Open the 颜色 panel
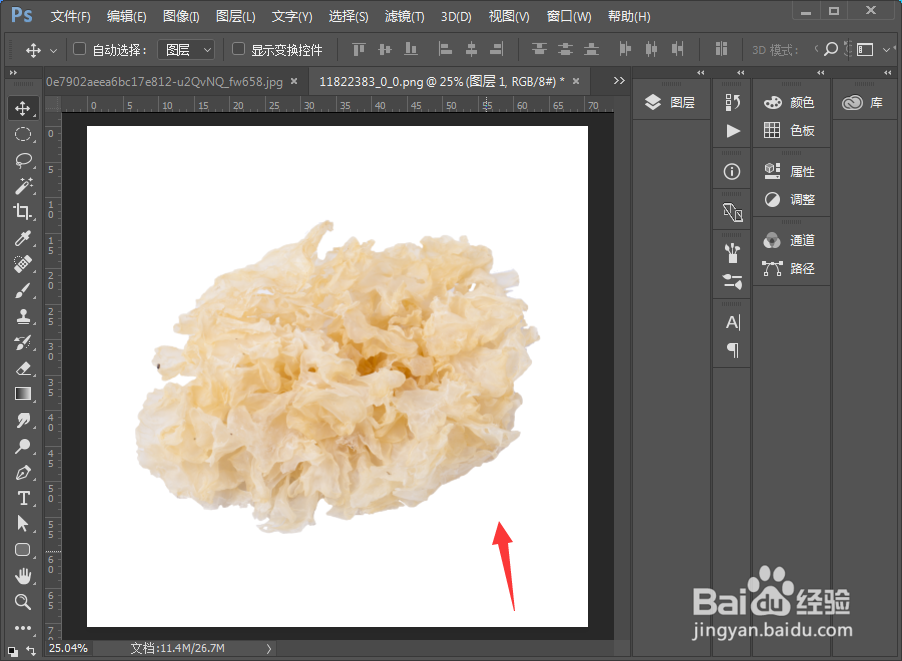Viewport: 902px width, 661px height. coord(790,102)
